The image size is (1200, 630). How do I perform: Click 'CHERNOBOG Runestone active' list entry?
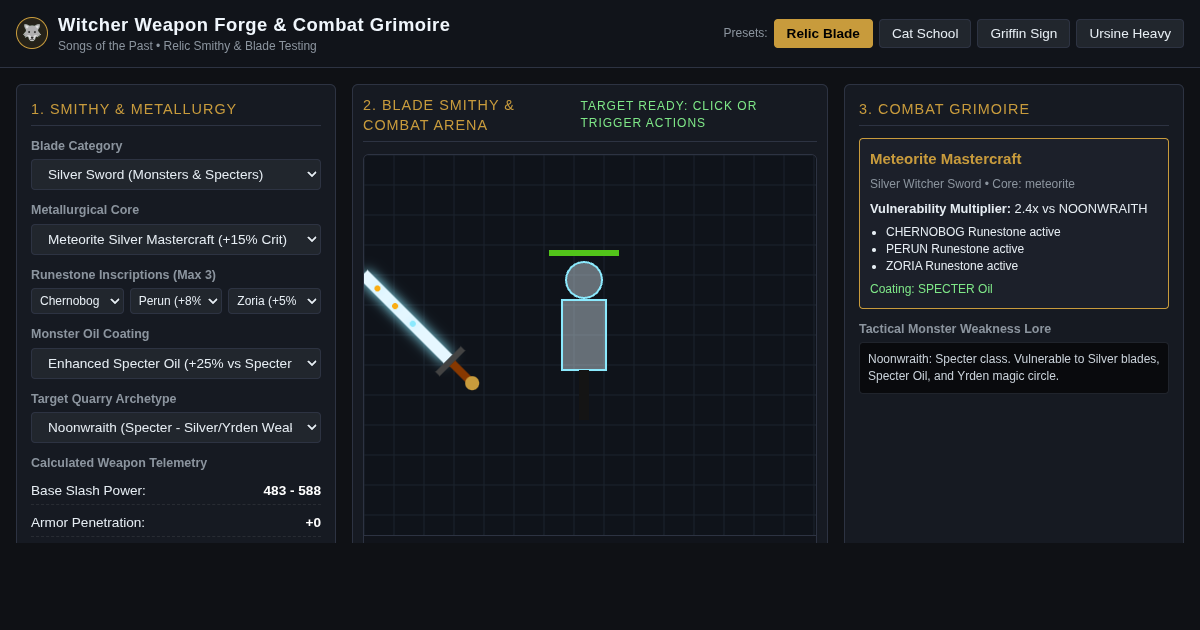[x=973, y=232]
